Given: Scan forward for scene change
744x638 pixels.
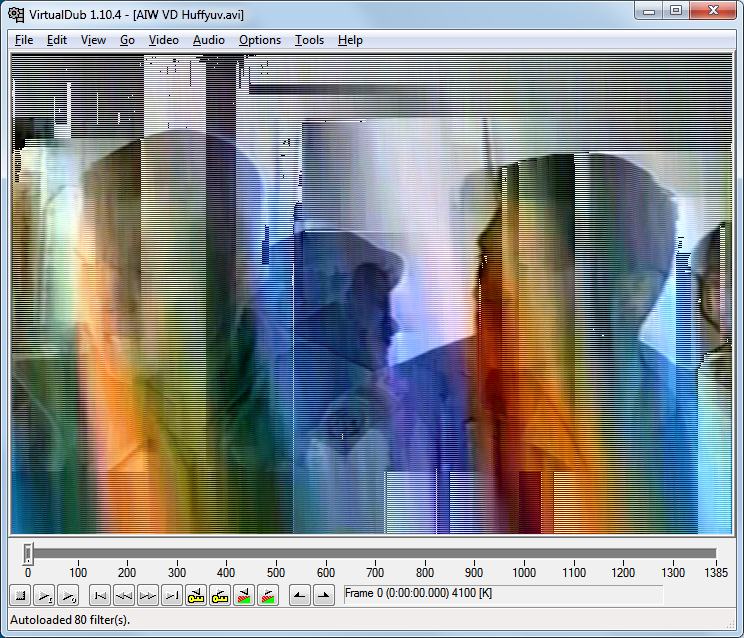Looking at the screenshot, I should tap(268, 595).
